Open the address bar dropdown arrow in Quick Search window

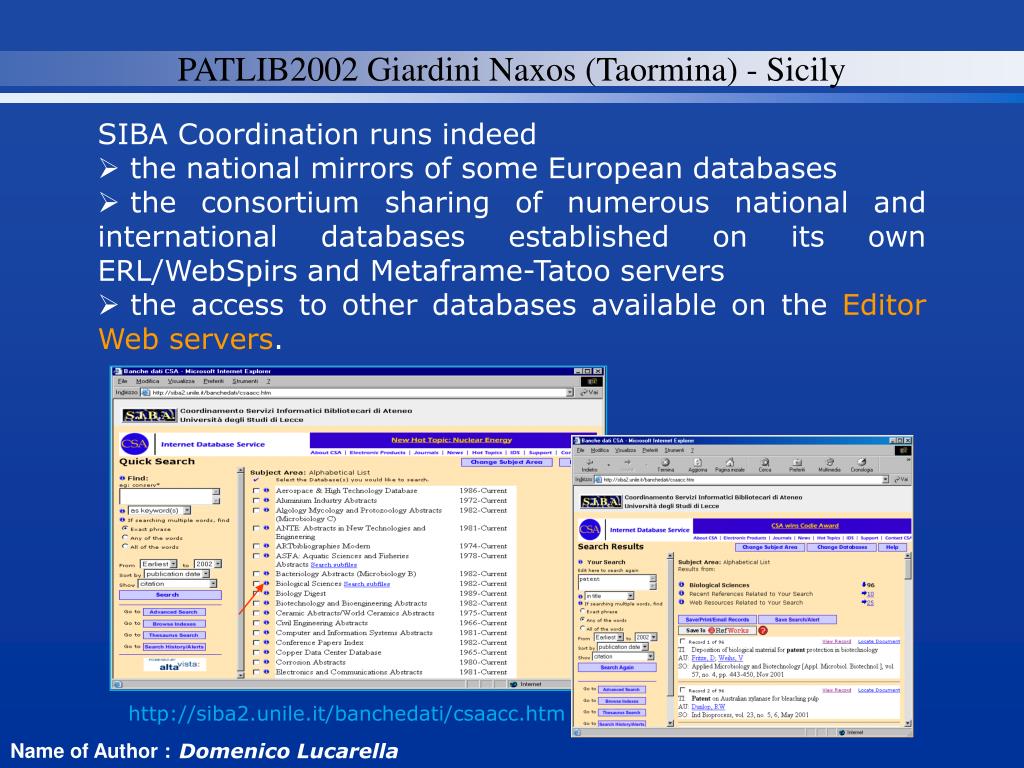(569, 392)
